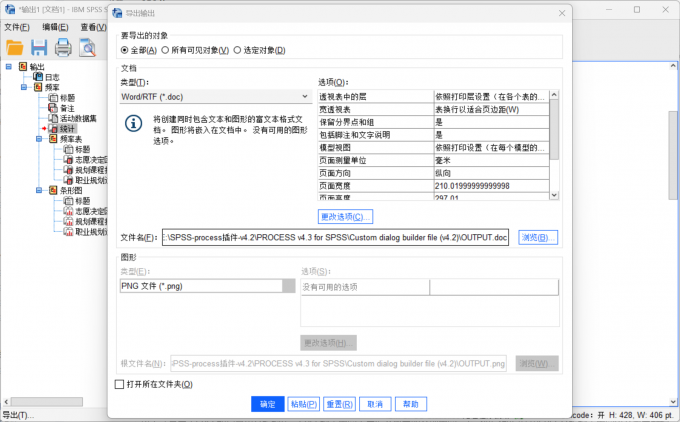This screenshot has height=422, width=680.
Task: Click the print preview magnifier icon
Action: [x=88, y=47]
